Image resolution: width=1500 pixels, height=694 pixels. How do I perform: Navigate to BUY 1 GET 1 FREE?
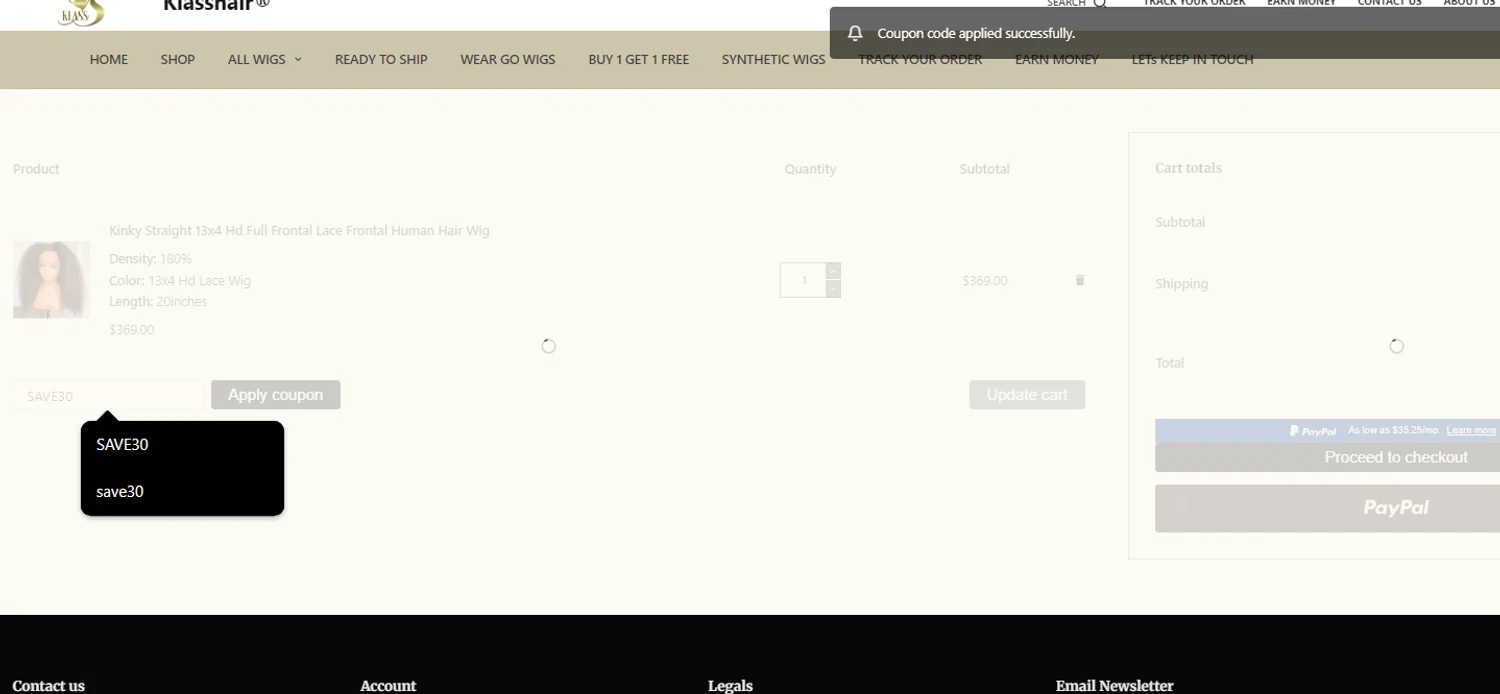pyautogui.click(x=638, y=59)
